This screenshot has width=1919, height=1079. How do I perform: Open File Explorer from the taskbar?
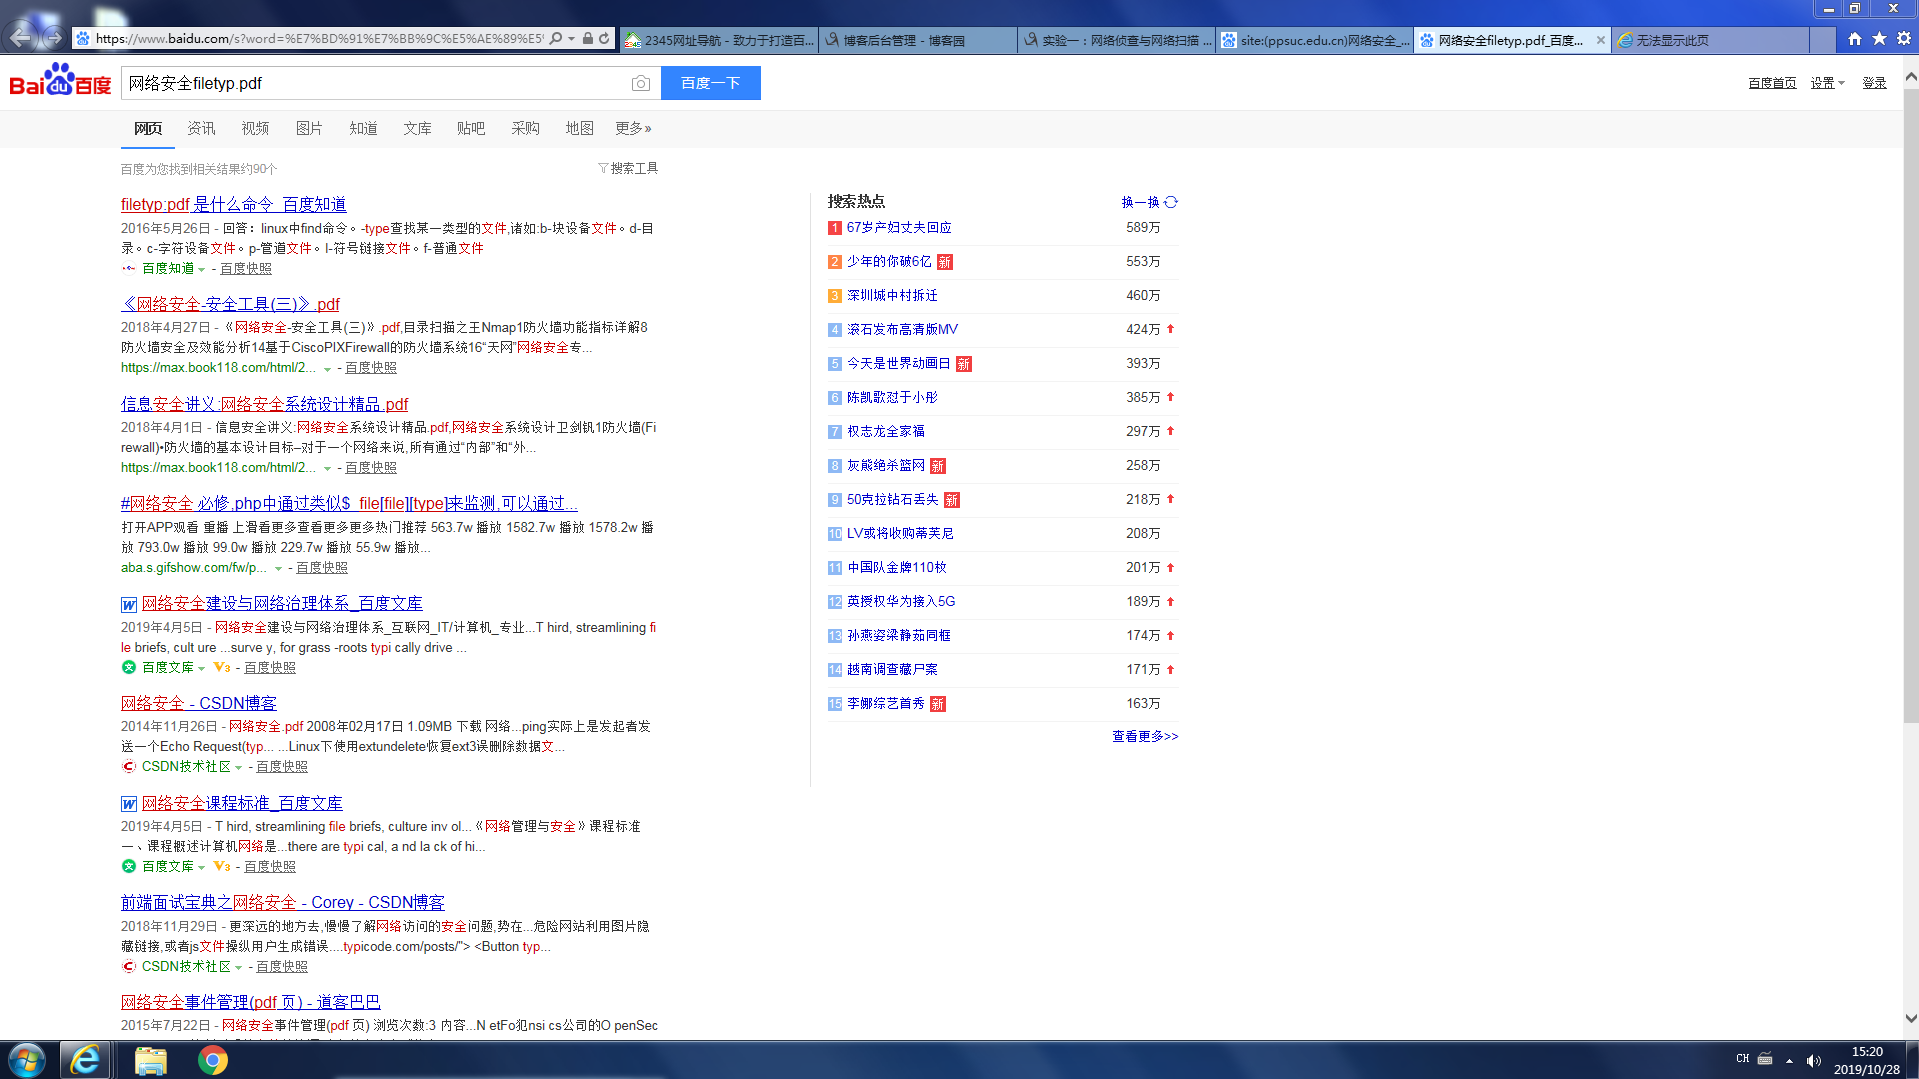(x=150, y=1060)
